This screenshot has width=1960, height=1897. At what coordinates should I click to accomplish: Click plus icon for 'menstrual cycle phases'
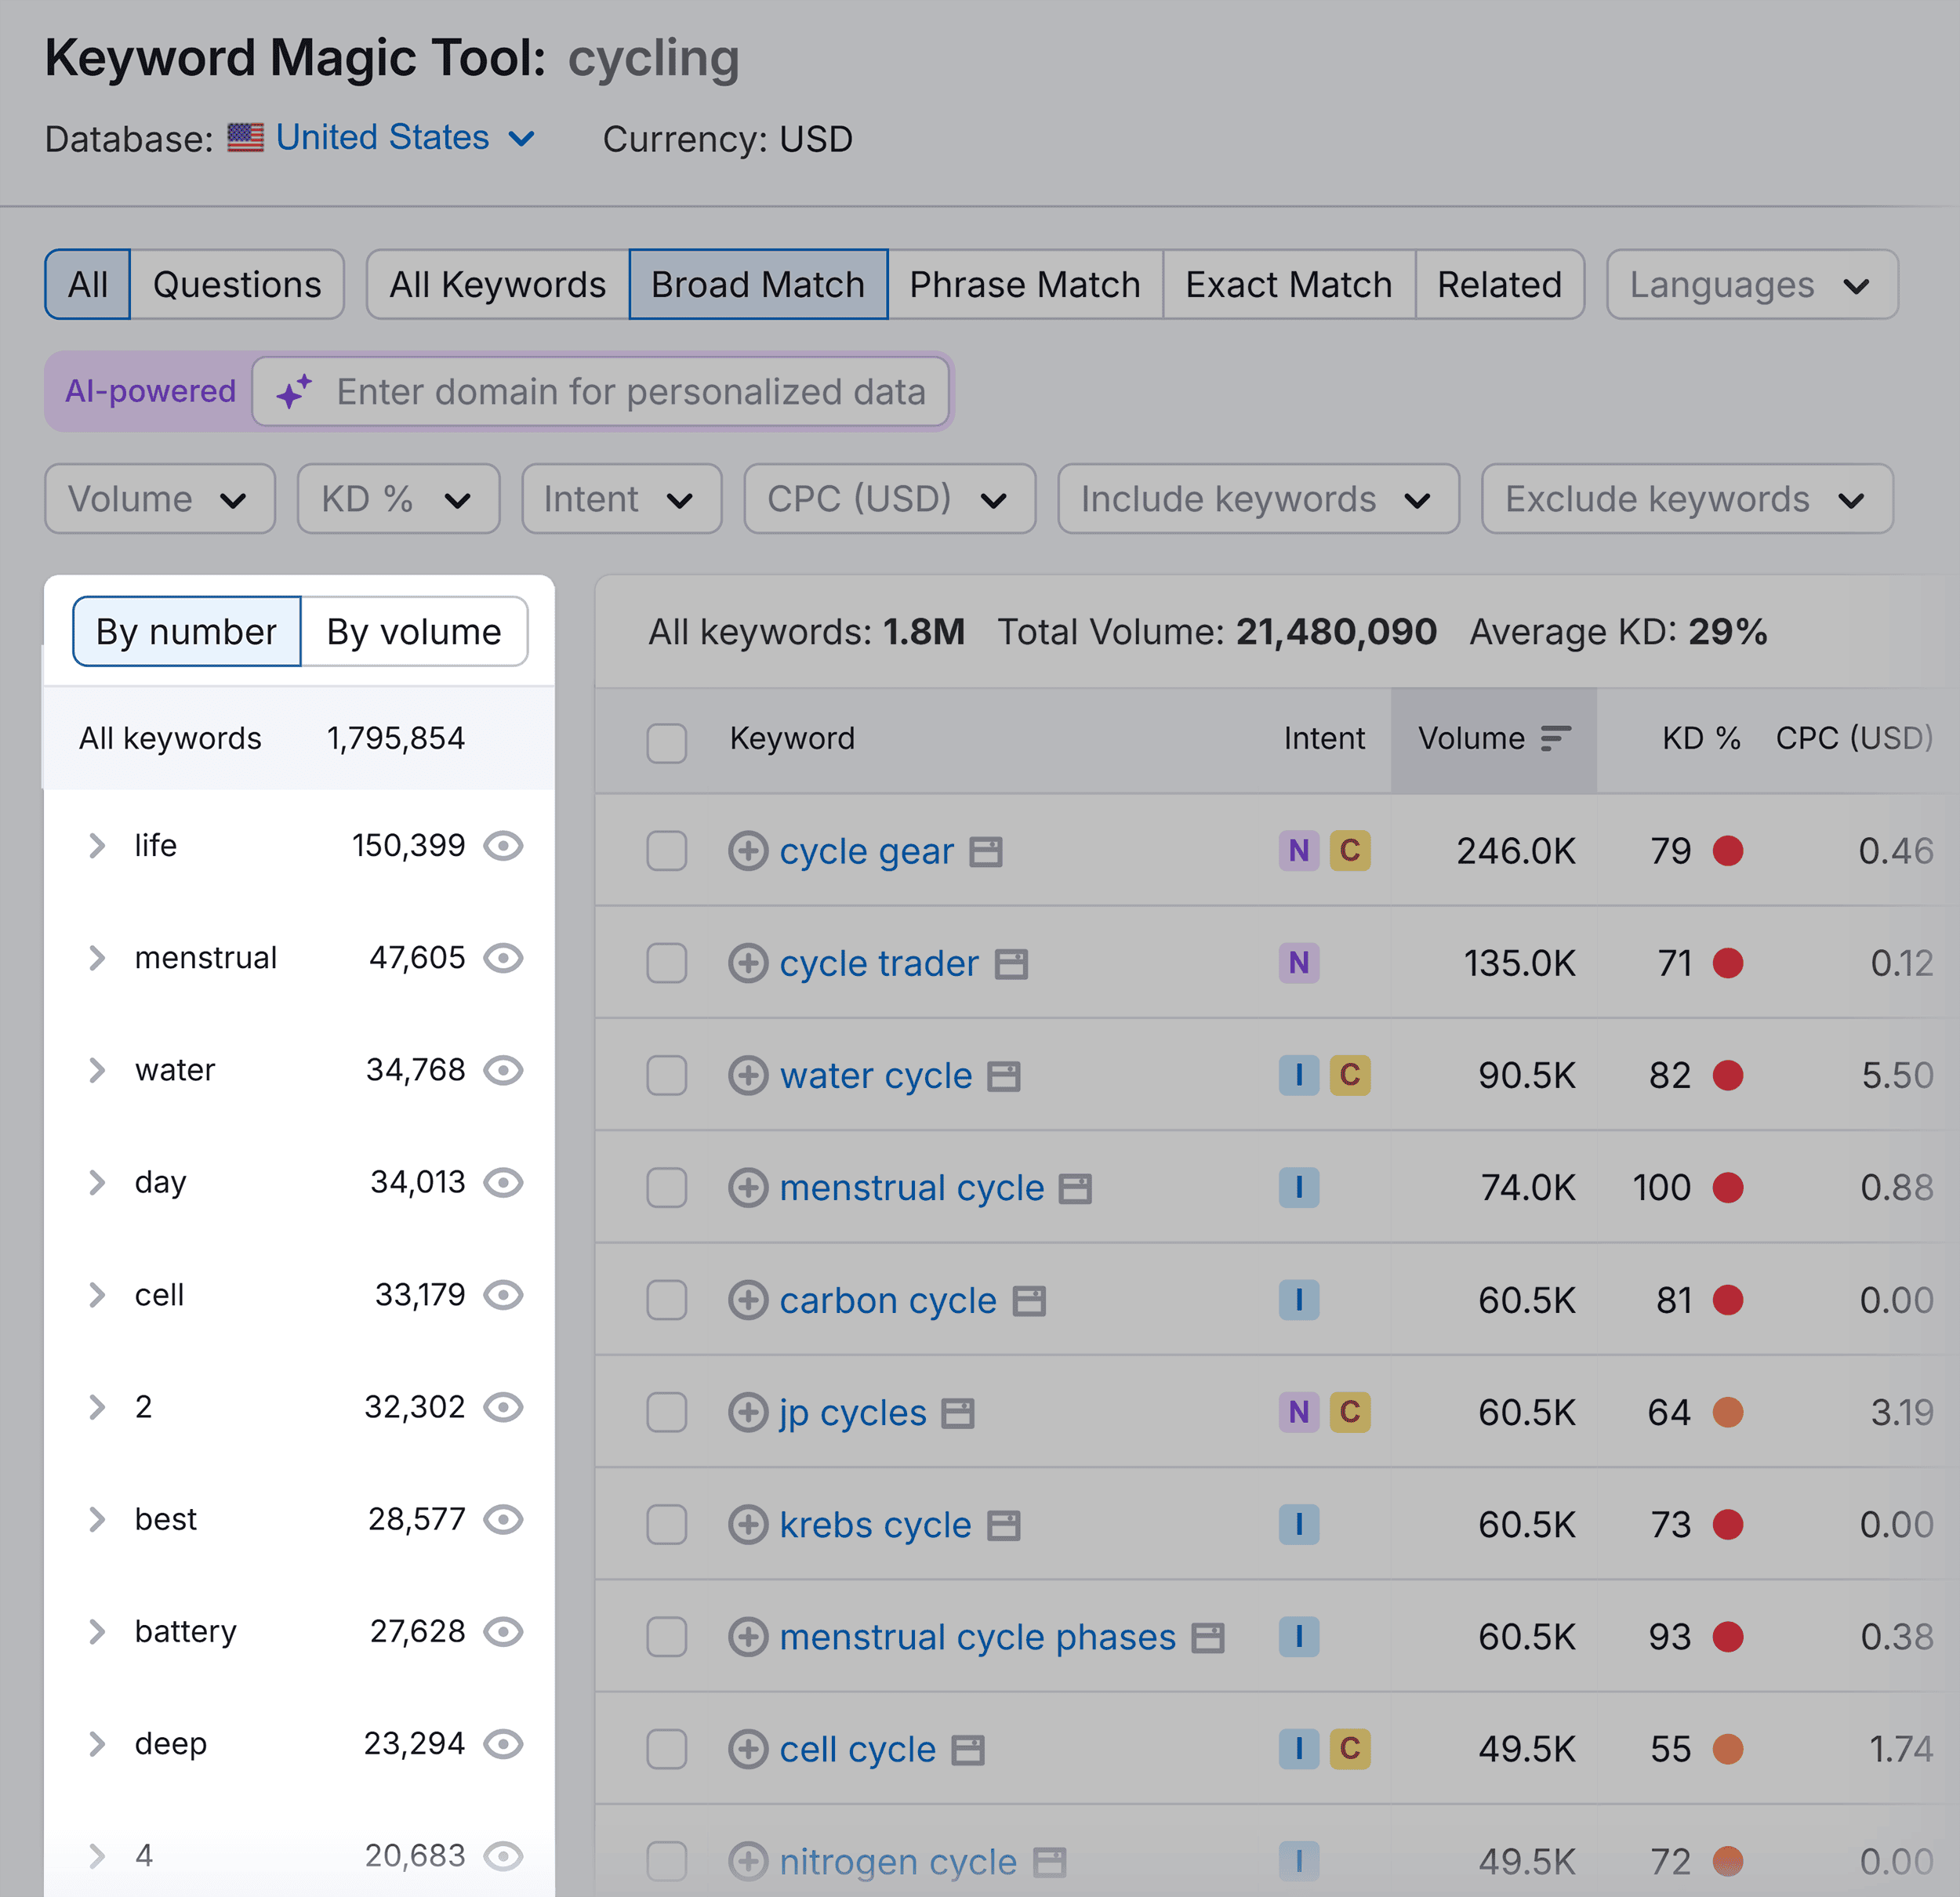(x=748, y=1637)
